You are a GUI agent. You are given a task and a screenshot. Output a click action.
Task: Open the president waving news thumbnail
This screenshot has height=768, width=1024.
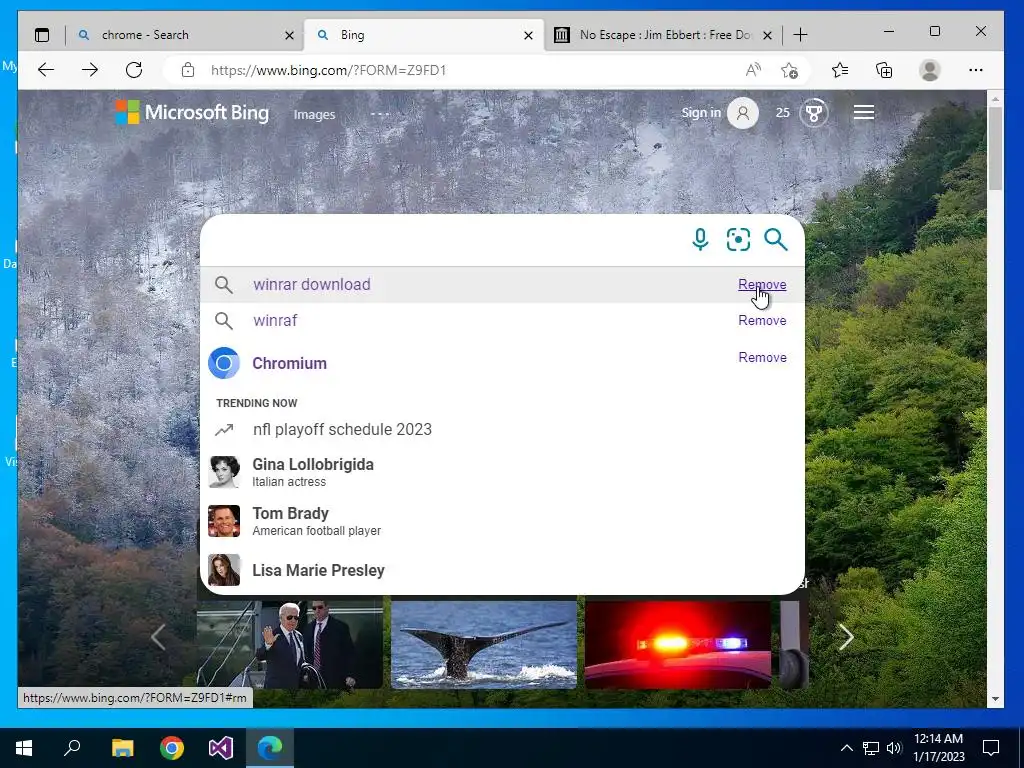(x=290, y=645)
